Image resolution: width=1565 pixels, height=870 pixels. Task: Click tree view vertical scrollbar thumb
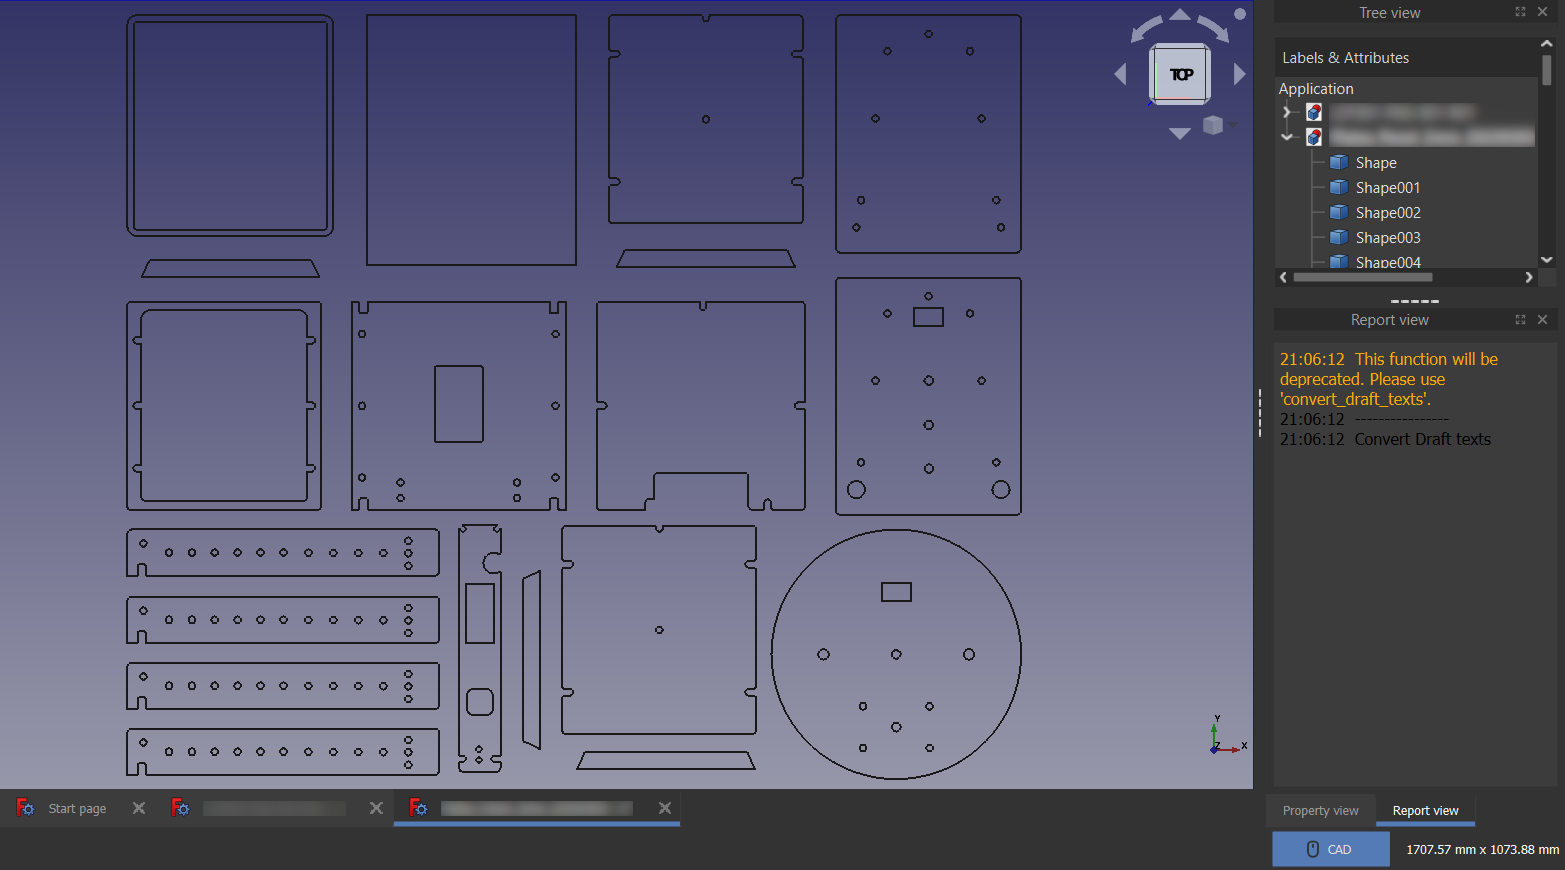point(1547,70)
